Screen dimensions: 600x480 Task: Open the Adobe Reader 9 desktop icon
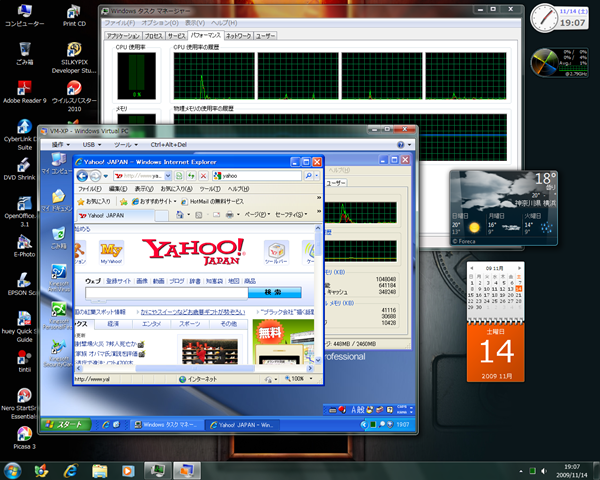pyautogui.click(x=22, y=88)
